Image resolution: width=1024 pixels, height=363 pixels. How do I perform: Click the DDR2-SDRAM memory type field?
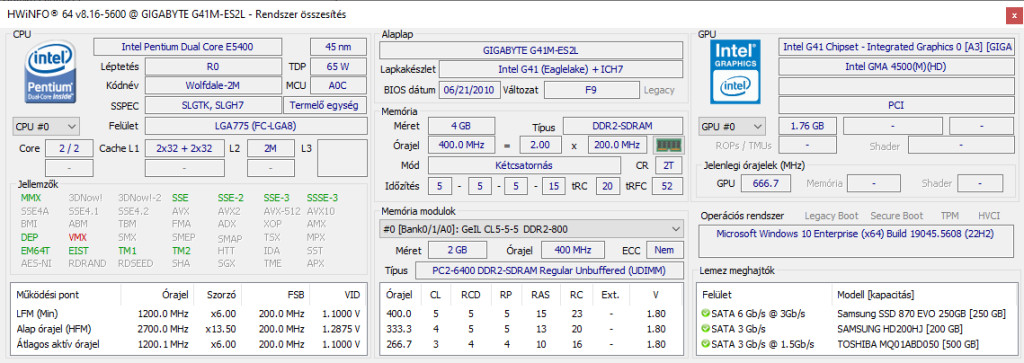[x=624, y=126]
